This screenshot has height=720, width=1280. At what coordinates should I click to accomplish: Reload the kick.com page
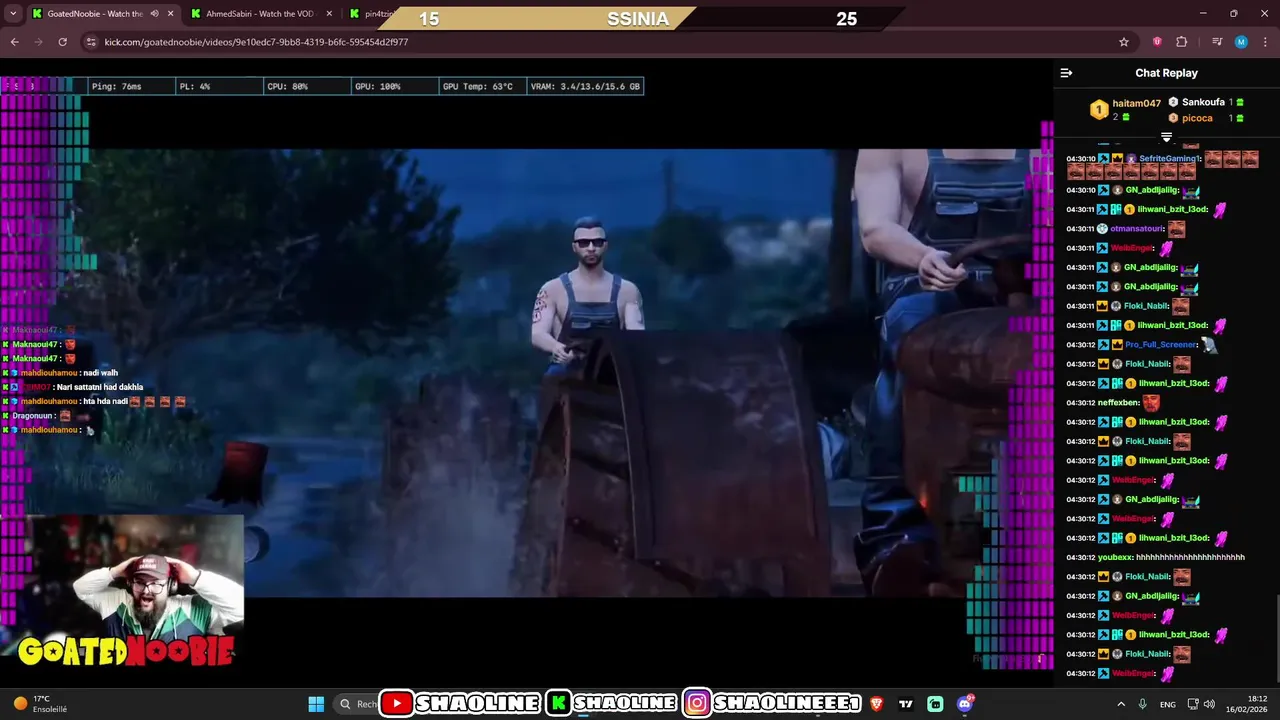click(x=62, y=42)
